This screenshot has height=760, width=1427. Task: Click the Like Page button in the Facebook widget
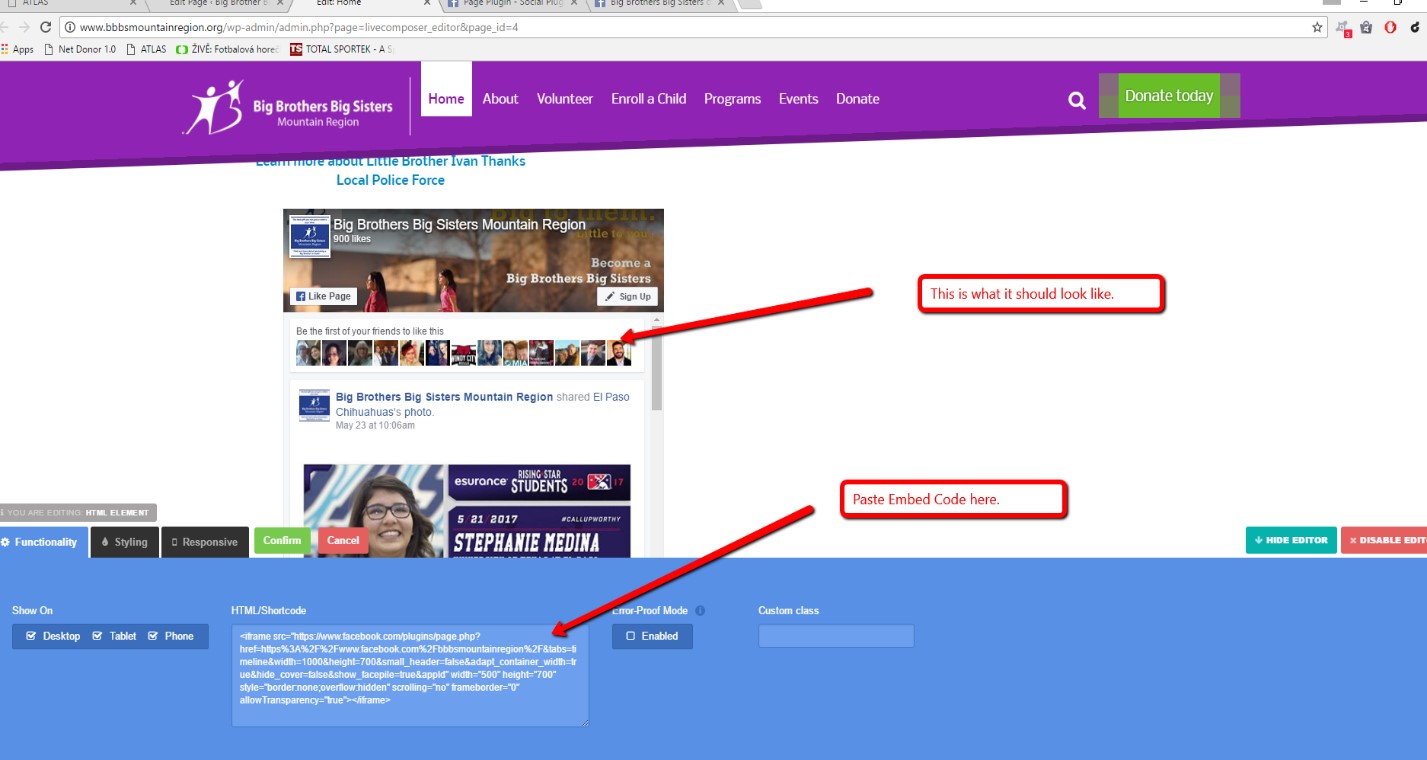[x=322, y=296]
